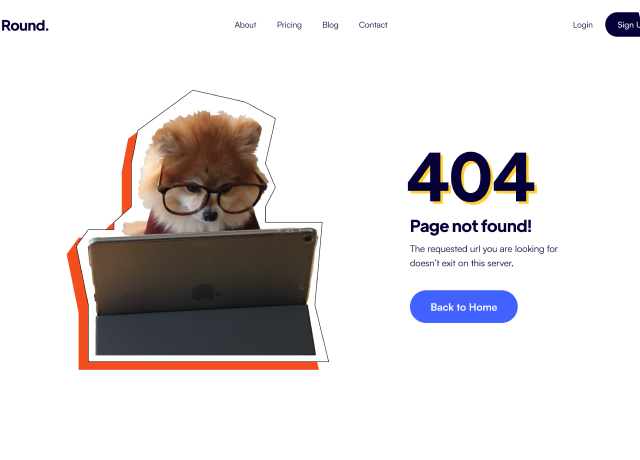Image resolution: width=640 pixels, height=460 pixels.
Task: Navigate to the Contact page
Action: point(373,25)
